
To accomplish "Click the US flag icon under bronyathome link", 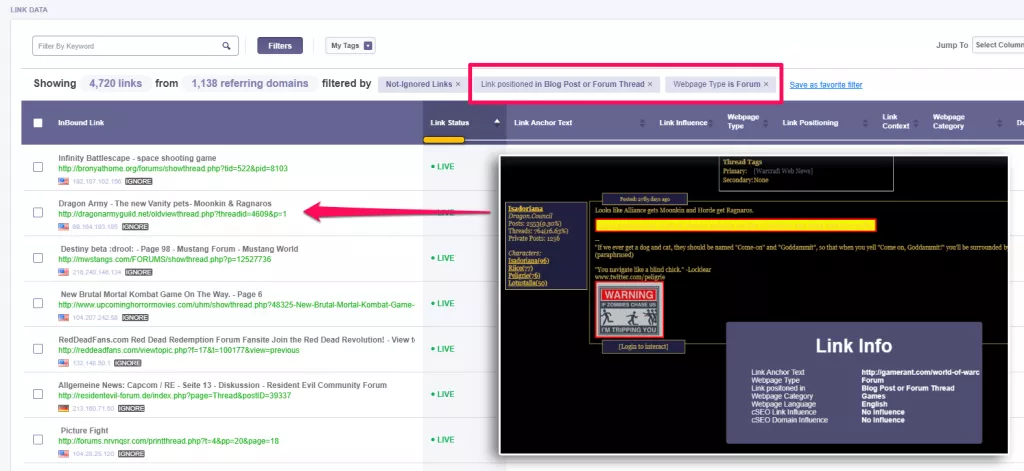I will click(x=63, y=181).
